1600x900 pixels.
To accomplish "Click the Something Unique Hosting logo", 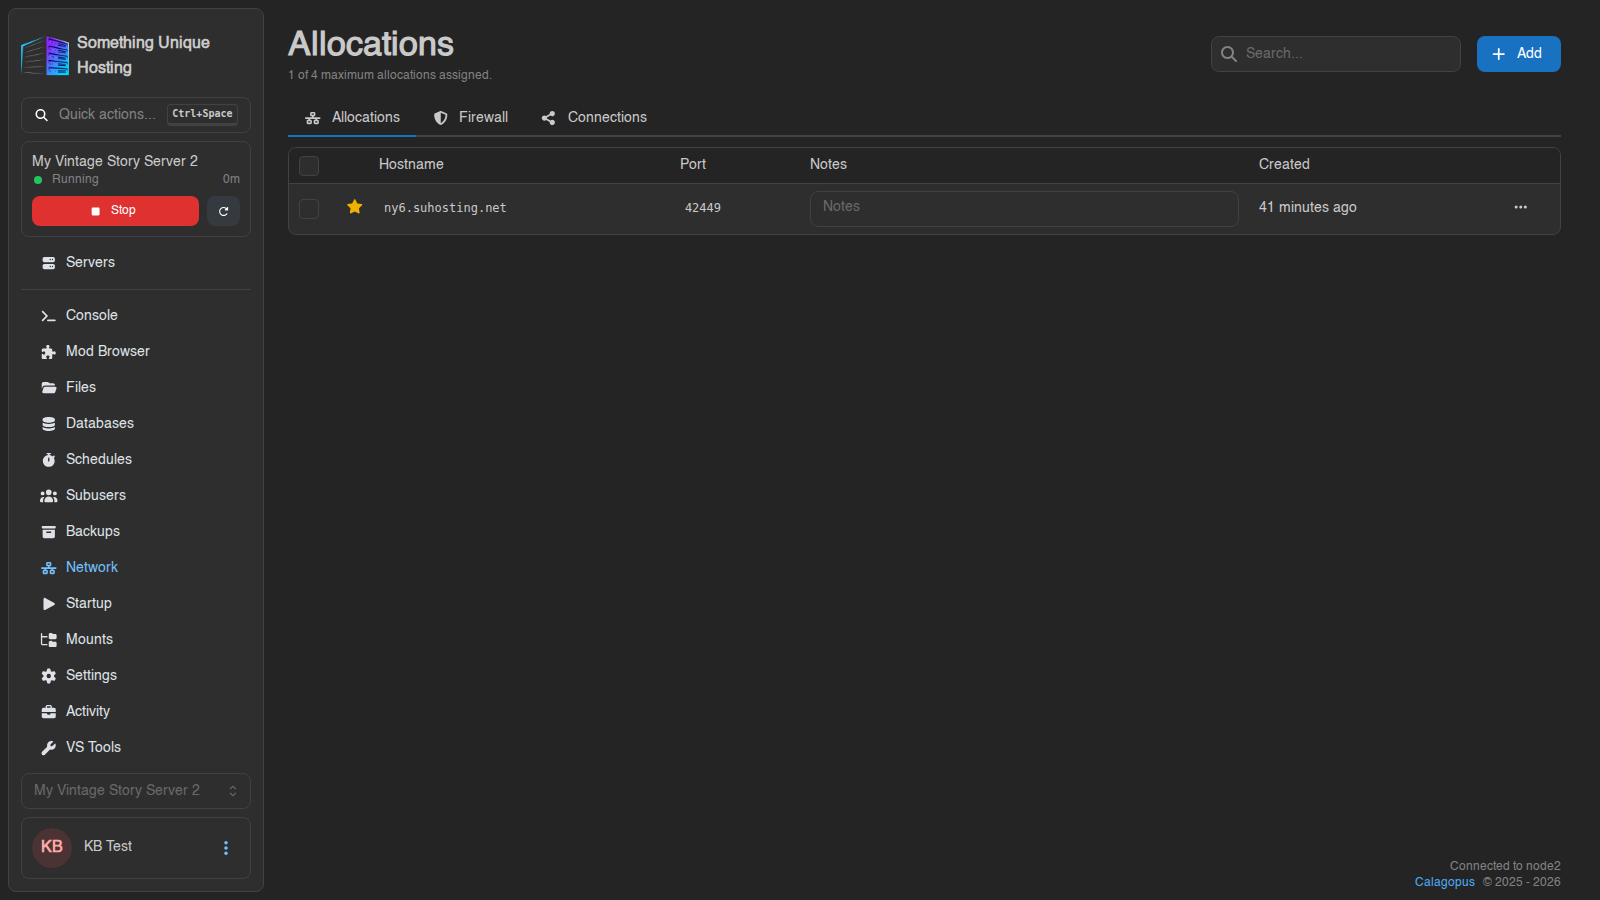I will (45, 56).
